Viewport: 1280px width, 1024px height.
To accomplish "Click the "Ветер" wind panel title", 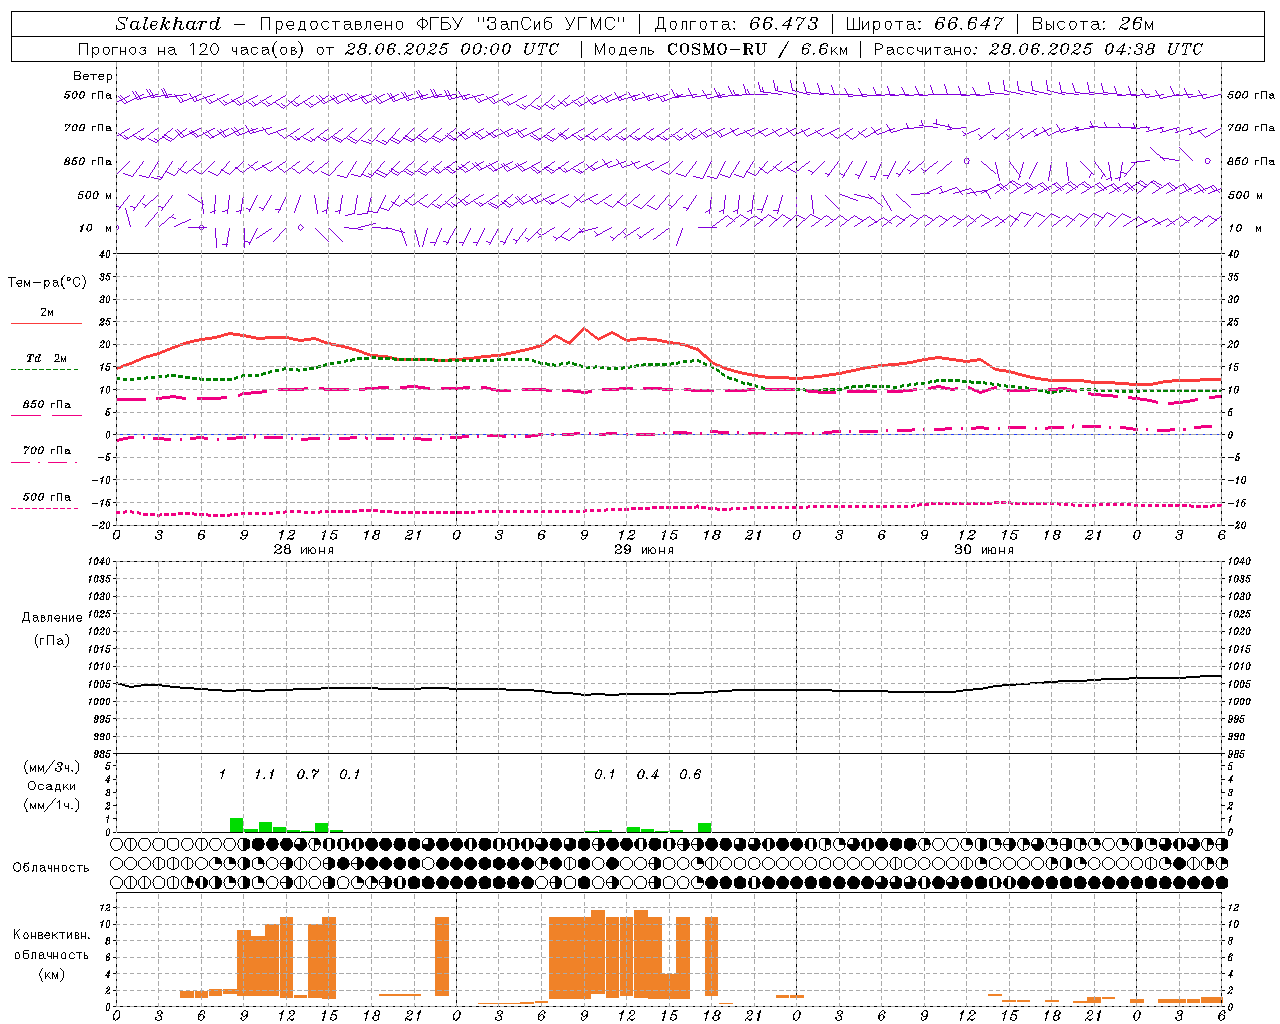I will tap(93, 76).
